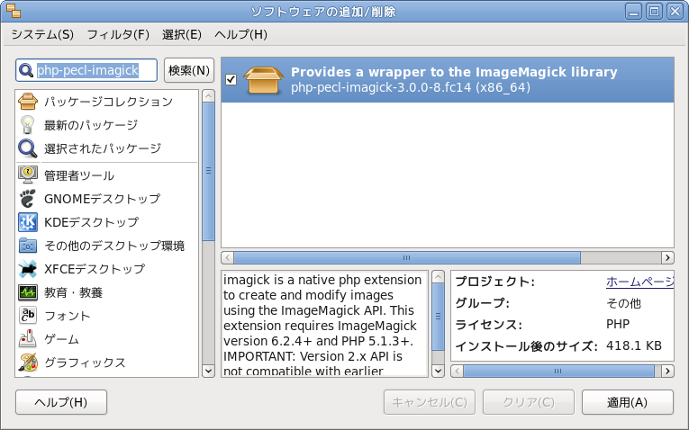
Task: Click category list scrollbar down arrow
Action: click(208, 371)
